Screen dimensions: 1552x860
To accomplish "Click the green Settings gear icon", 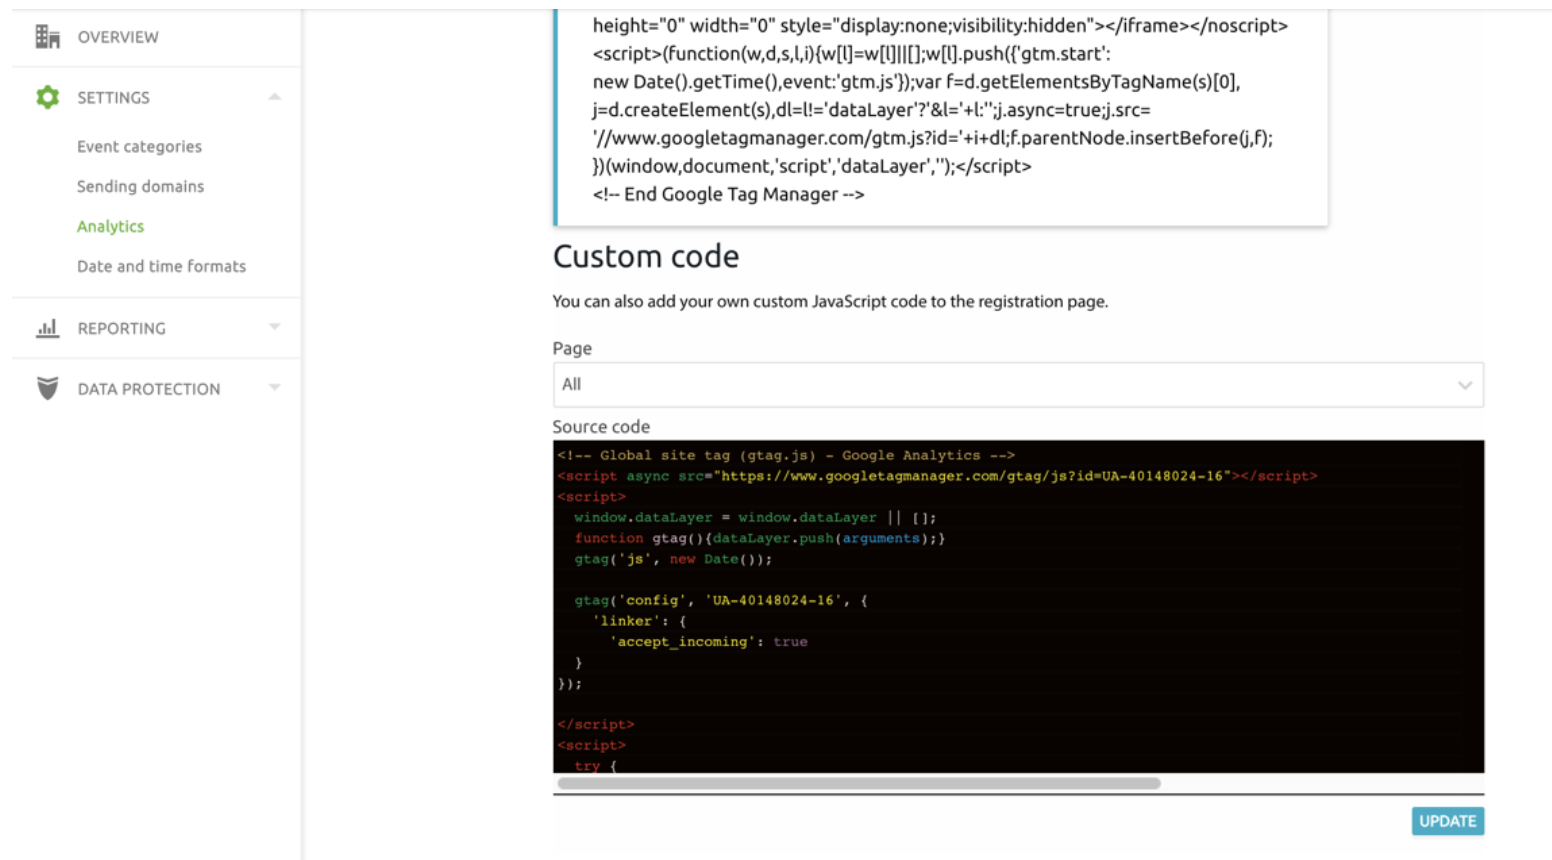I will pos(47,97).
